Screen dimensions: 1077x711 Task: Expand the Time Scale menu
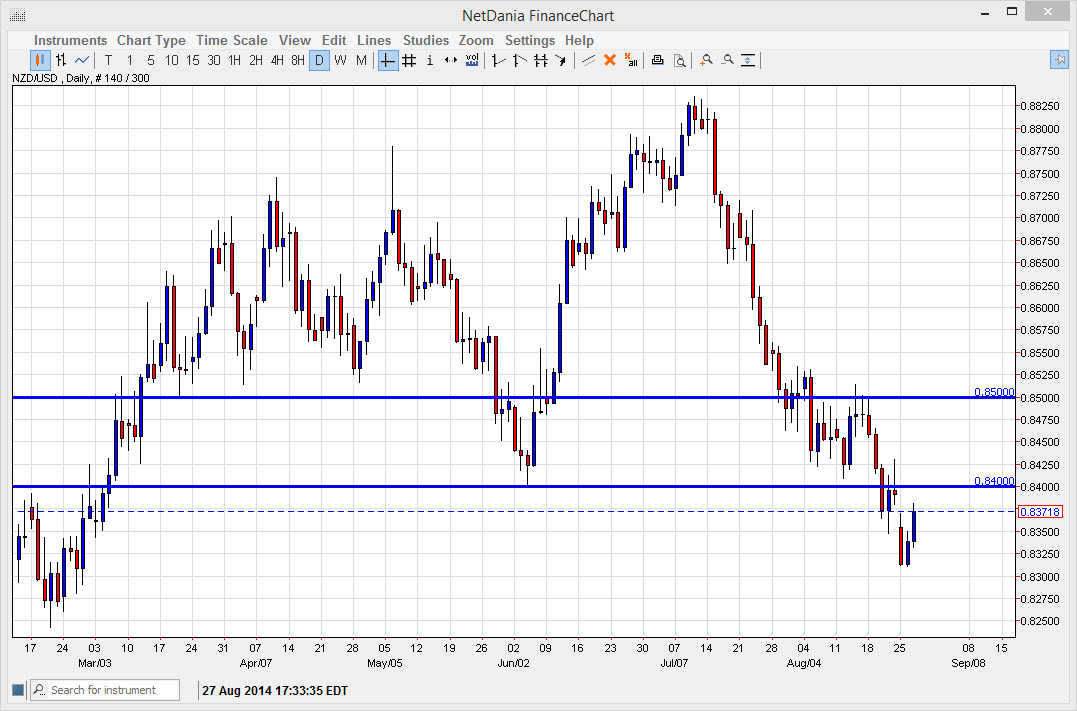[x=231, y=40]
